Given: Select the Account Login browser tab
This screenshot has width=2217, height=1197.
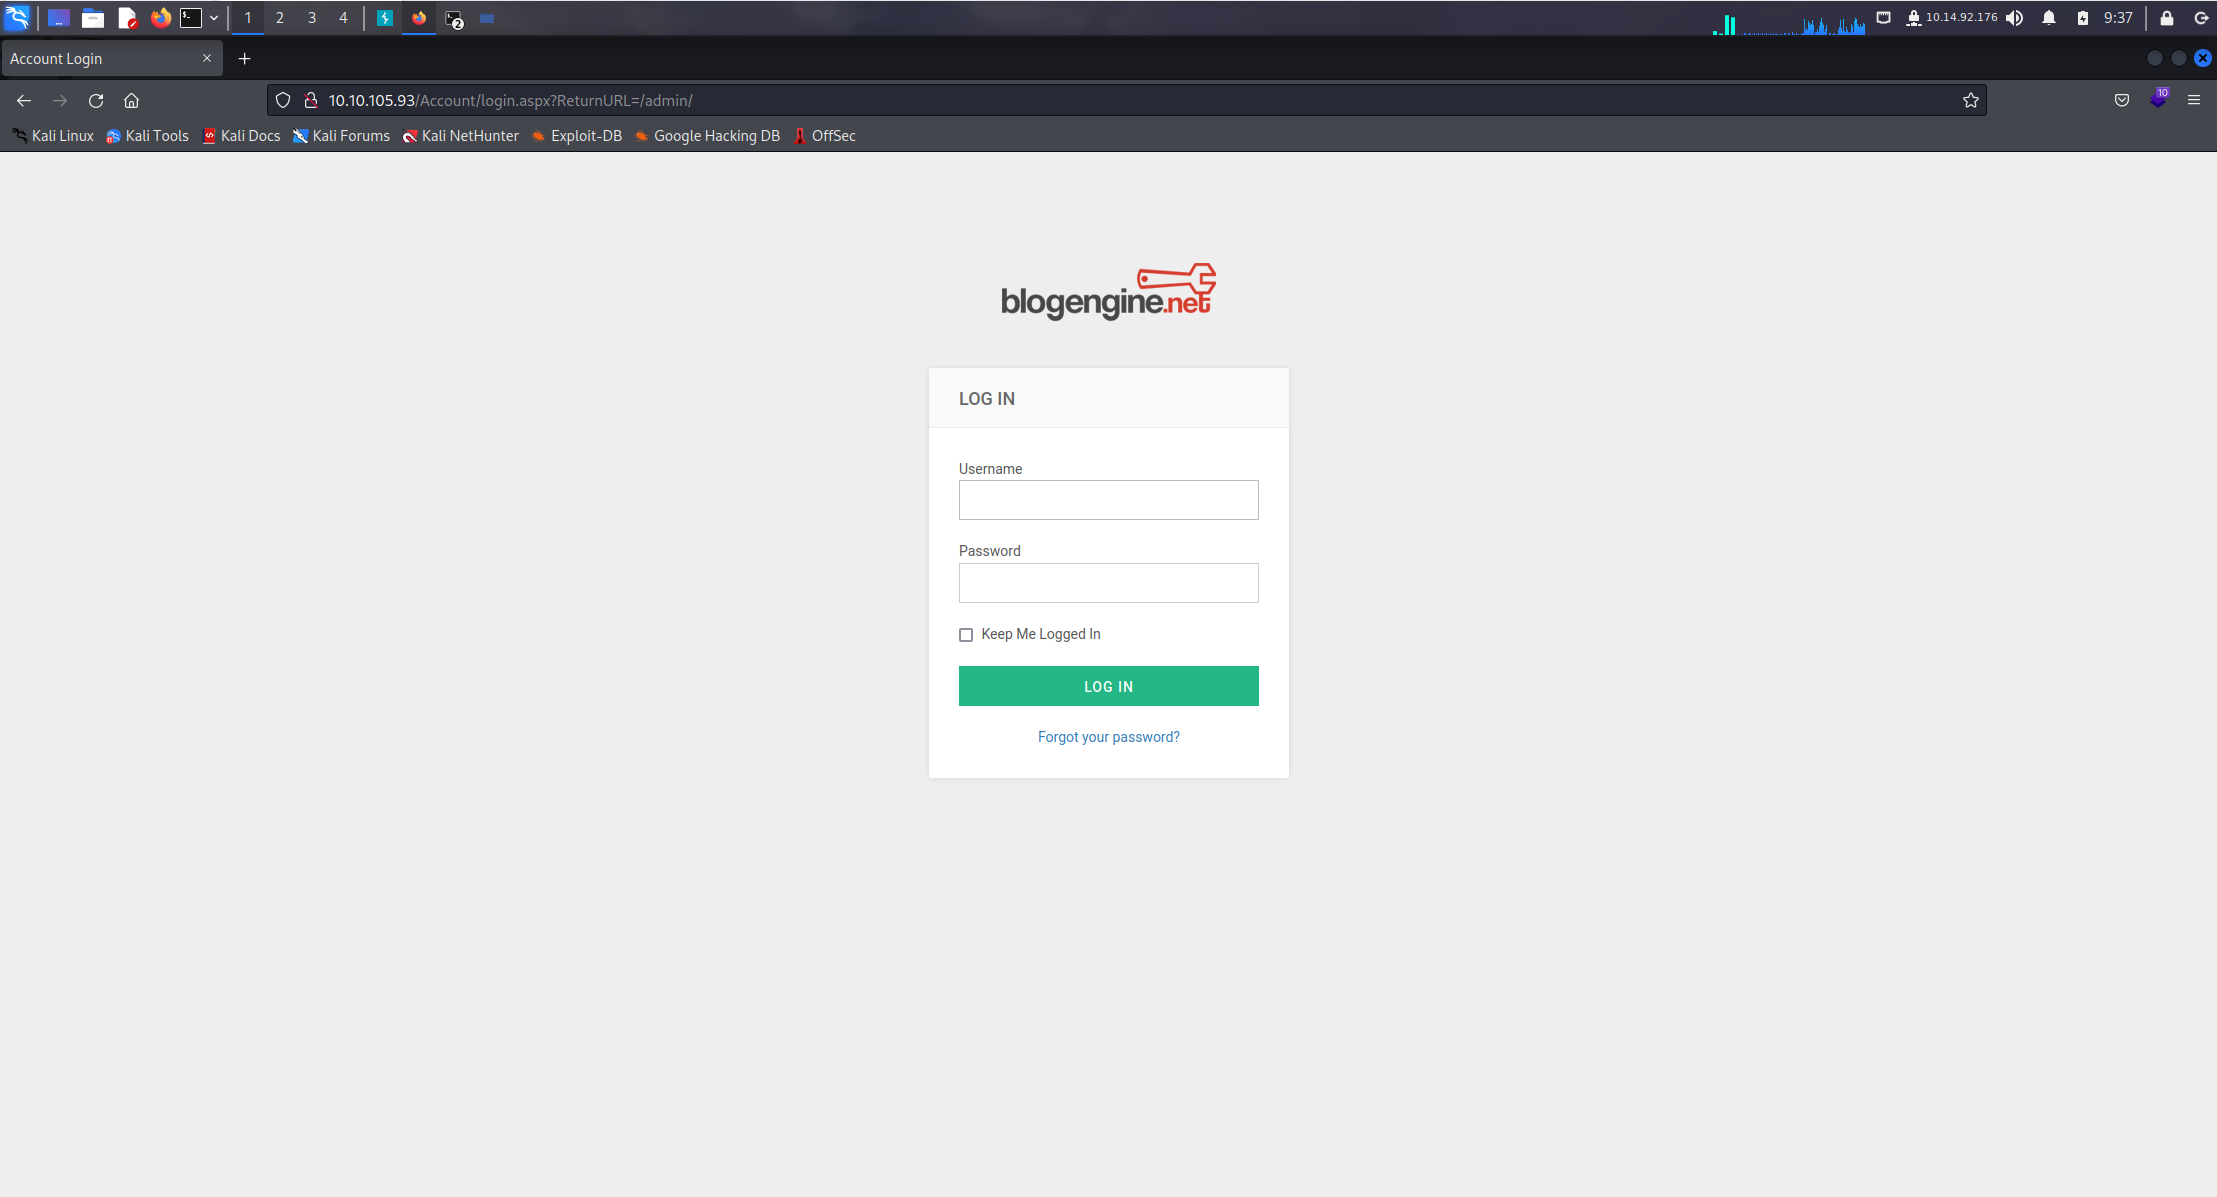Looking at the screenshot, I should (x=100, y=59).
